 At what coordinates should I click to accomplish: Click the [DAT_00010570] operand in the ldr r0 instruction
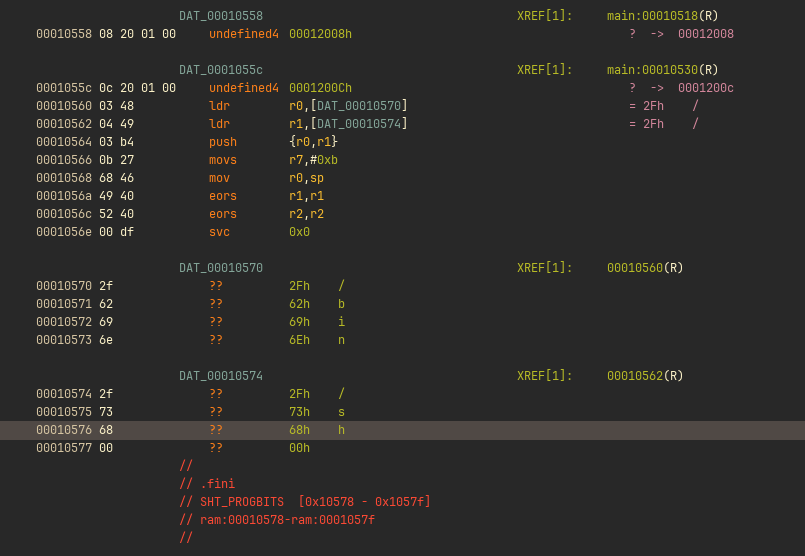pos(360,106)
